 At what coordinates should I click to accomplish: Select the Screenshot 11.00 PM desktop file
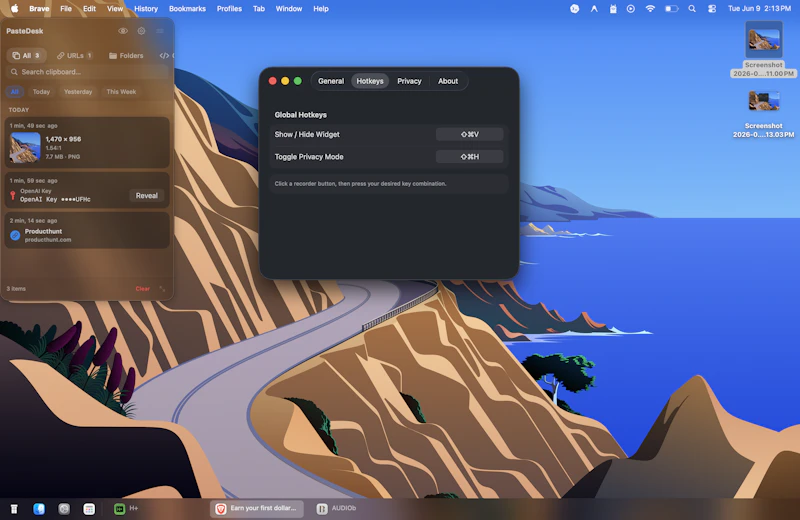click(x=763, y=49)
